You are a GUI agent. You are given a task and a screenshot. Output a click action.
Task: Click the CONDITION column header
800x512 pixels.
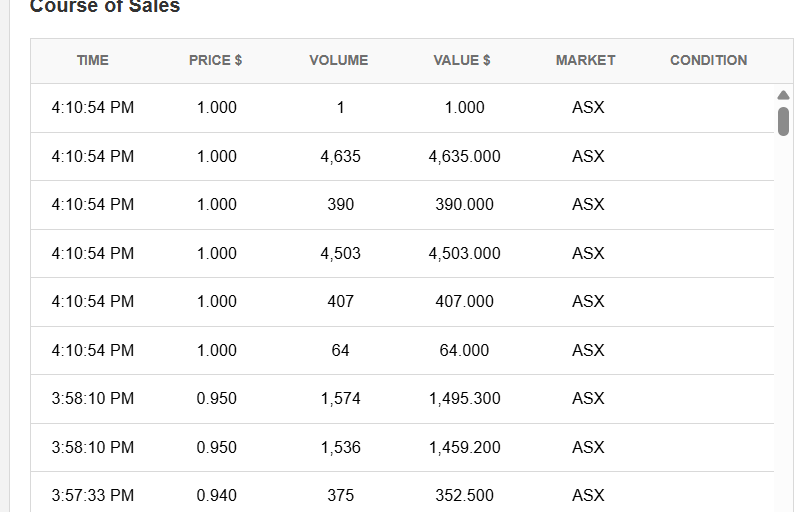[709, 60]
